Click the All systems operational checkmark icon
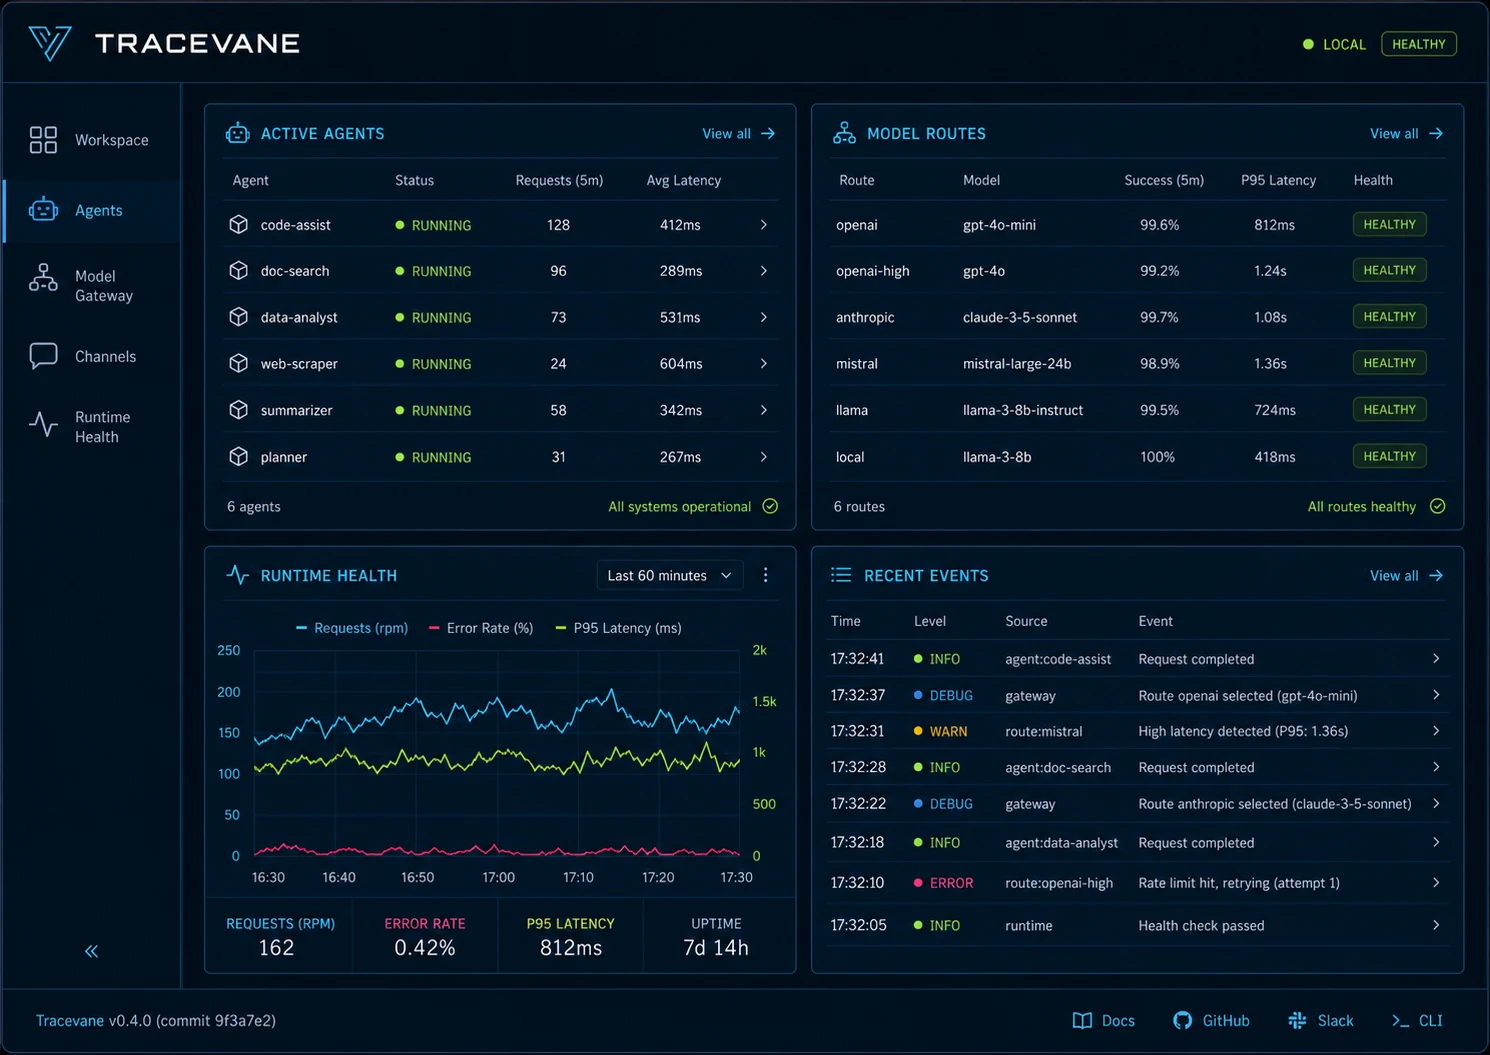The image size is (1490, 1055). pyautogui.click(x=770, y=506)
